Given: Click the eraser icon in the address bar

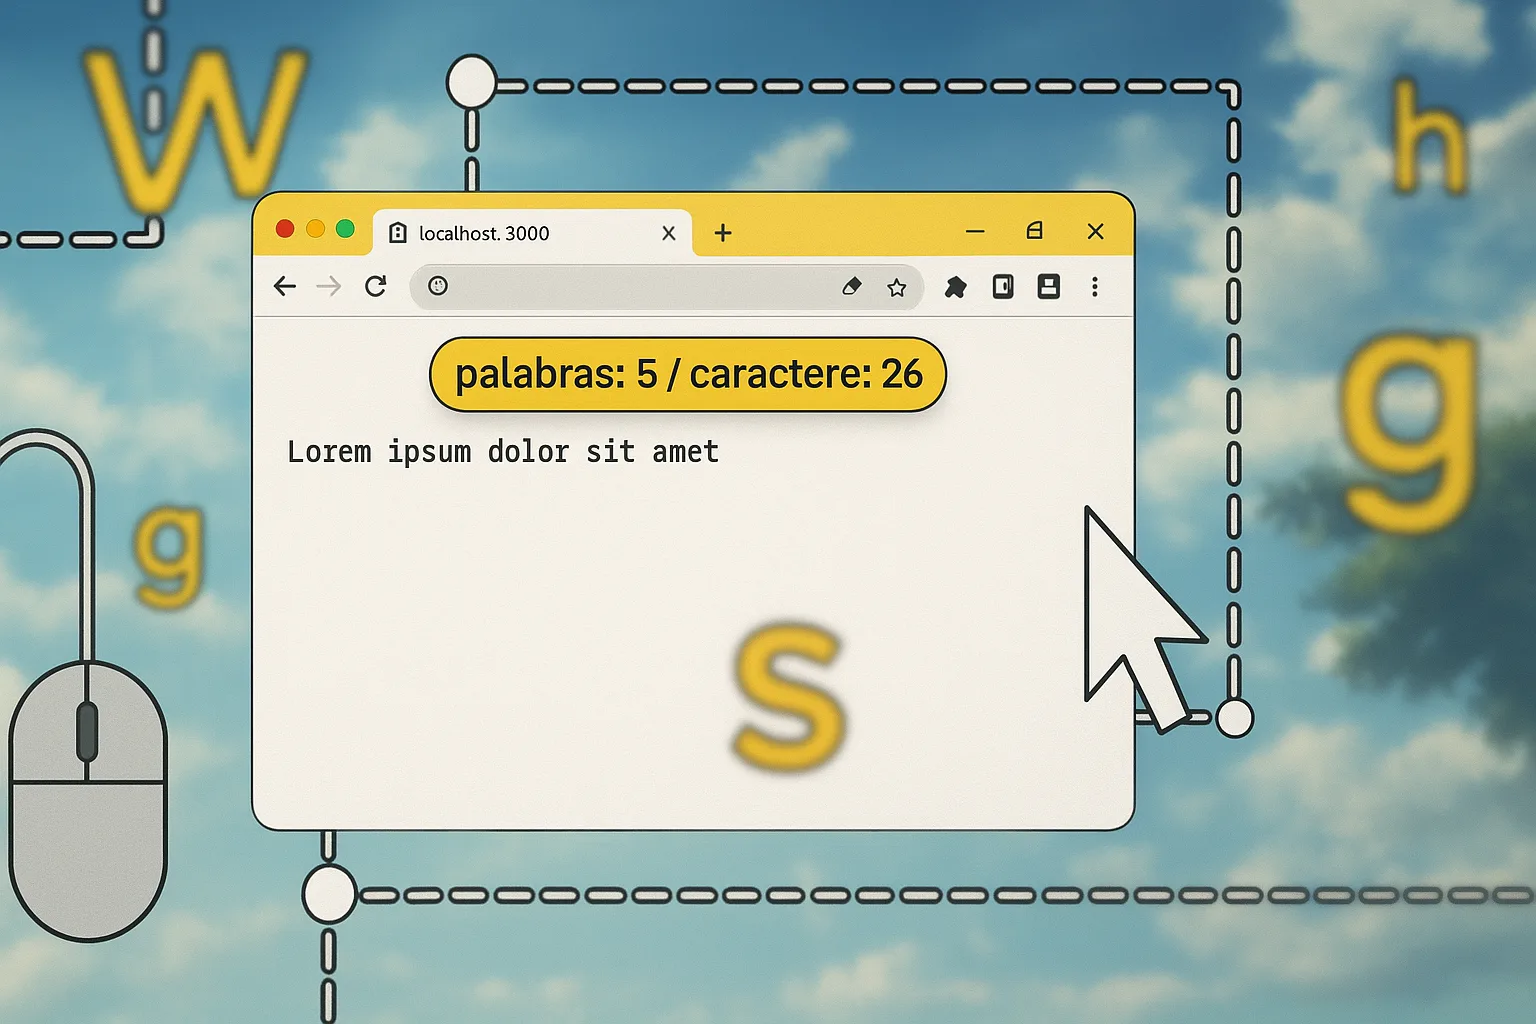Looking at the screenshot, I should pyautogui.click(x=851, y=287).
